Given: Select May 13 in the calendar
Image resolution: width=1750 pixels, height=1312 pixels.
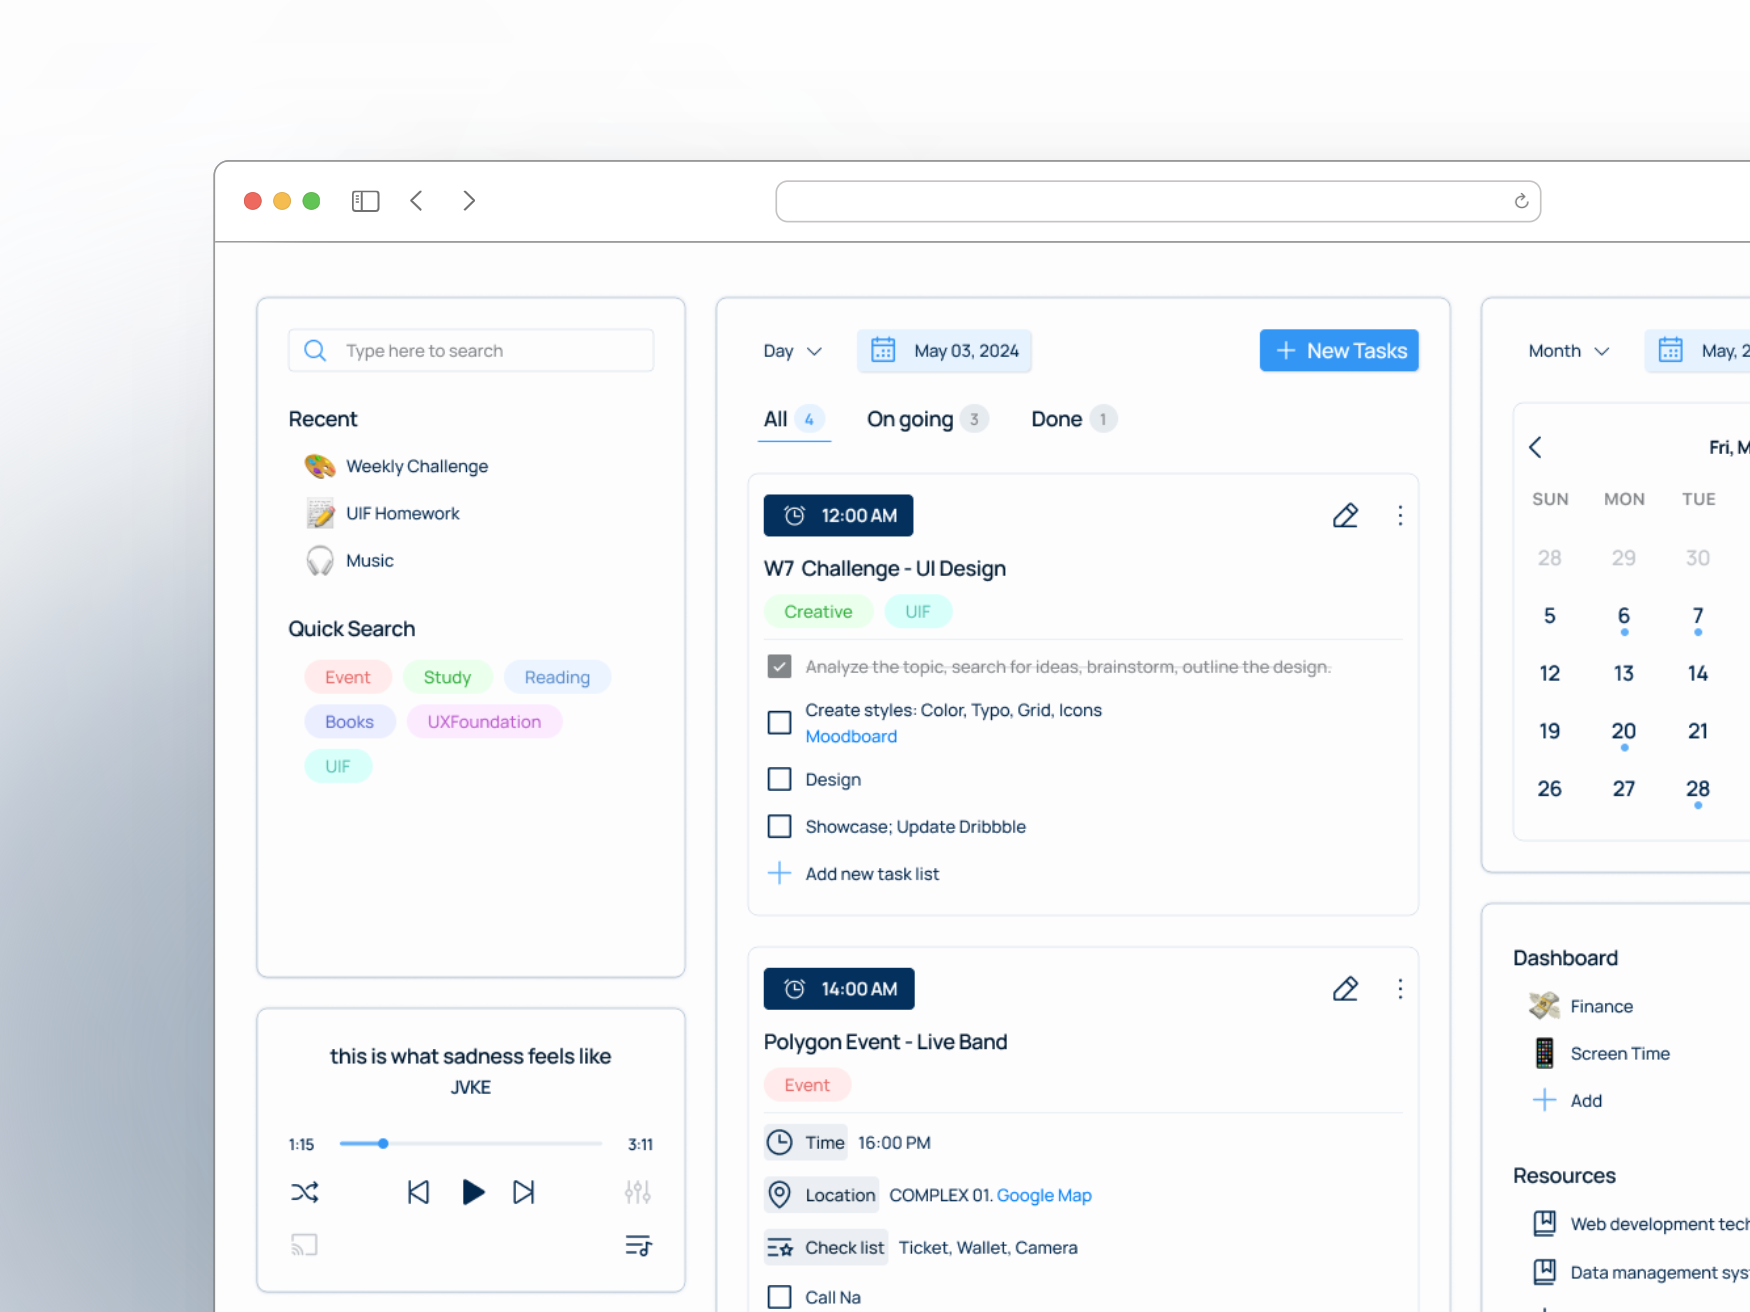Looking at the screenshot, I should [1624, 673].
